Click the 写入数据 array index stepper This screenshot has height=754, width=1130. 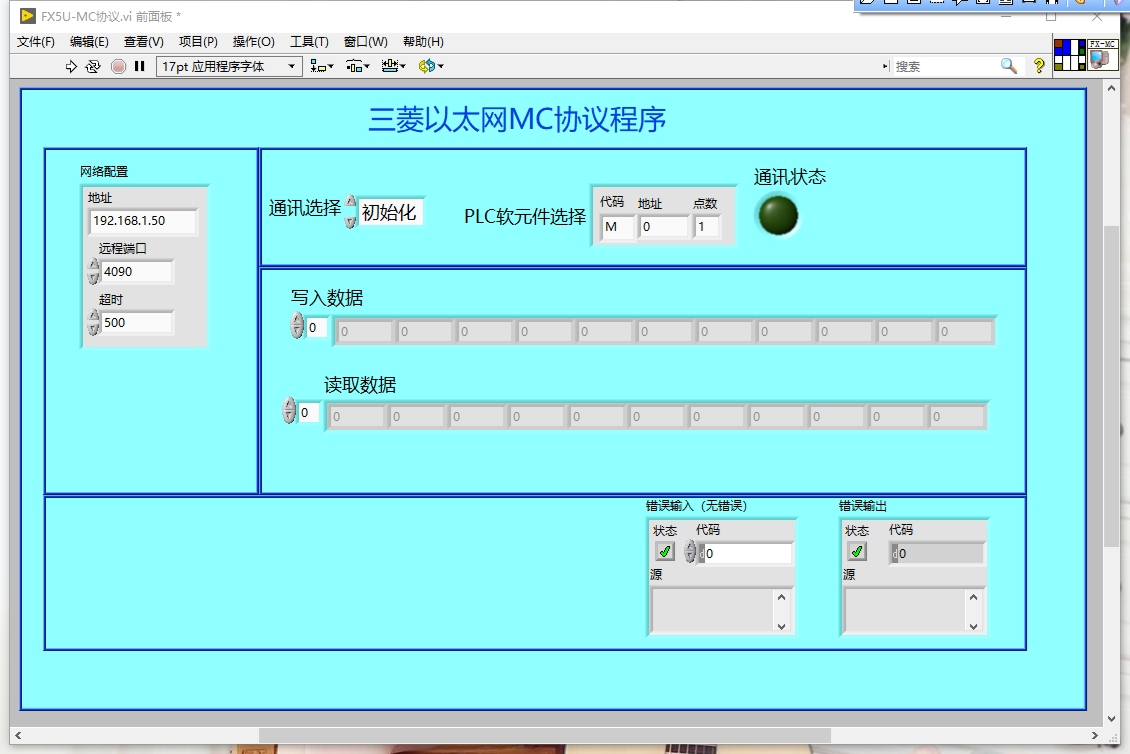pos(298,326)
